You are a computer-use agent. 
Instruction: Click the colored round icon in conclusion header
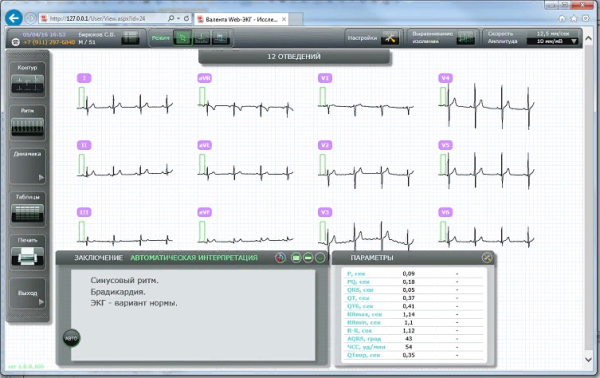(280, 258)
